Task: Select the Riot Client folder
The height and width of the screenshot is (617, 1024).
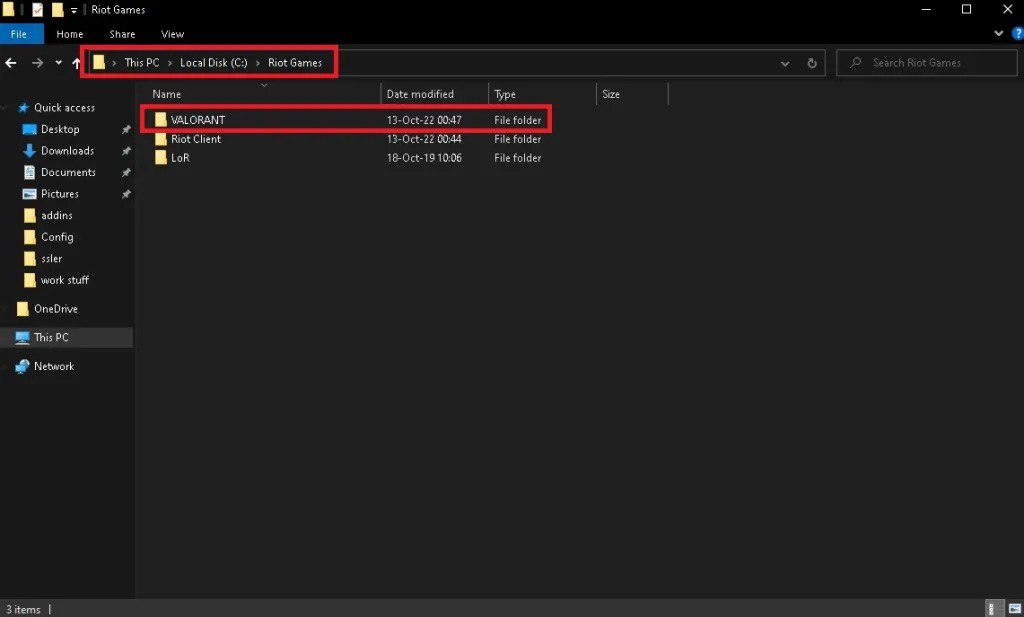Action: click(196, 139)
